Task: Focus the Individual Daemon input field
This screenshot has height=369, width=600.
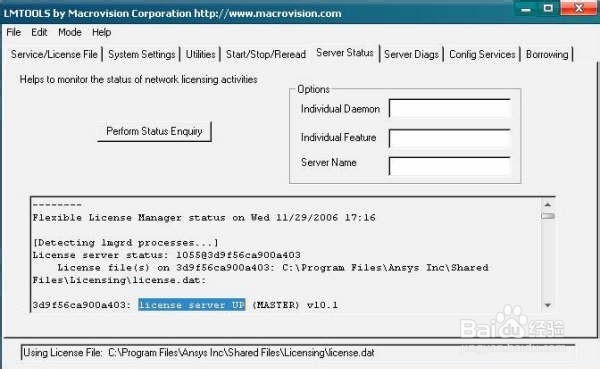Action: (x=450, y=109)
